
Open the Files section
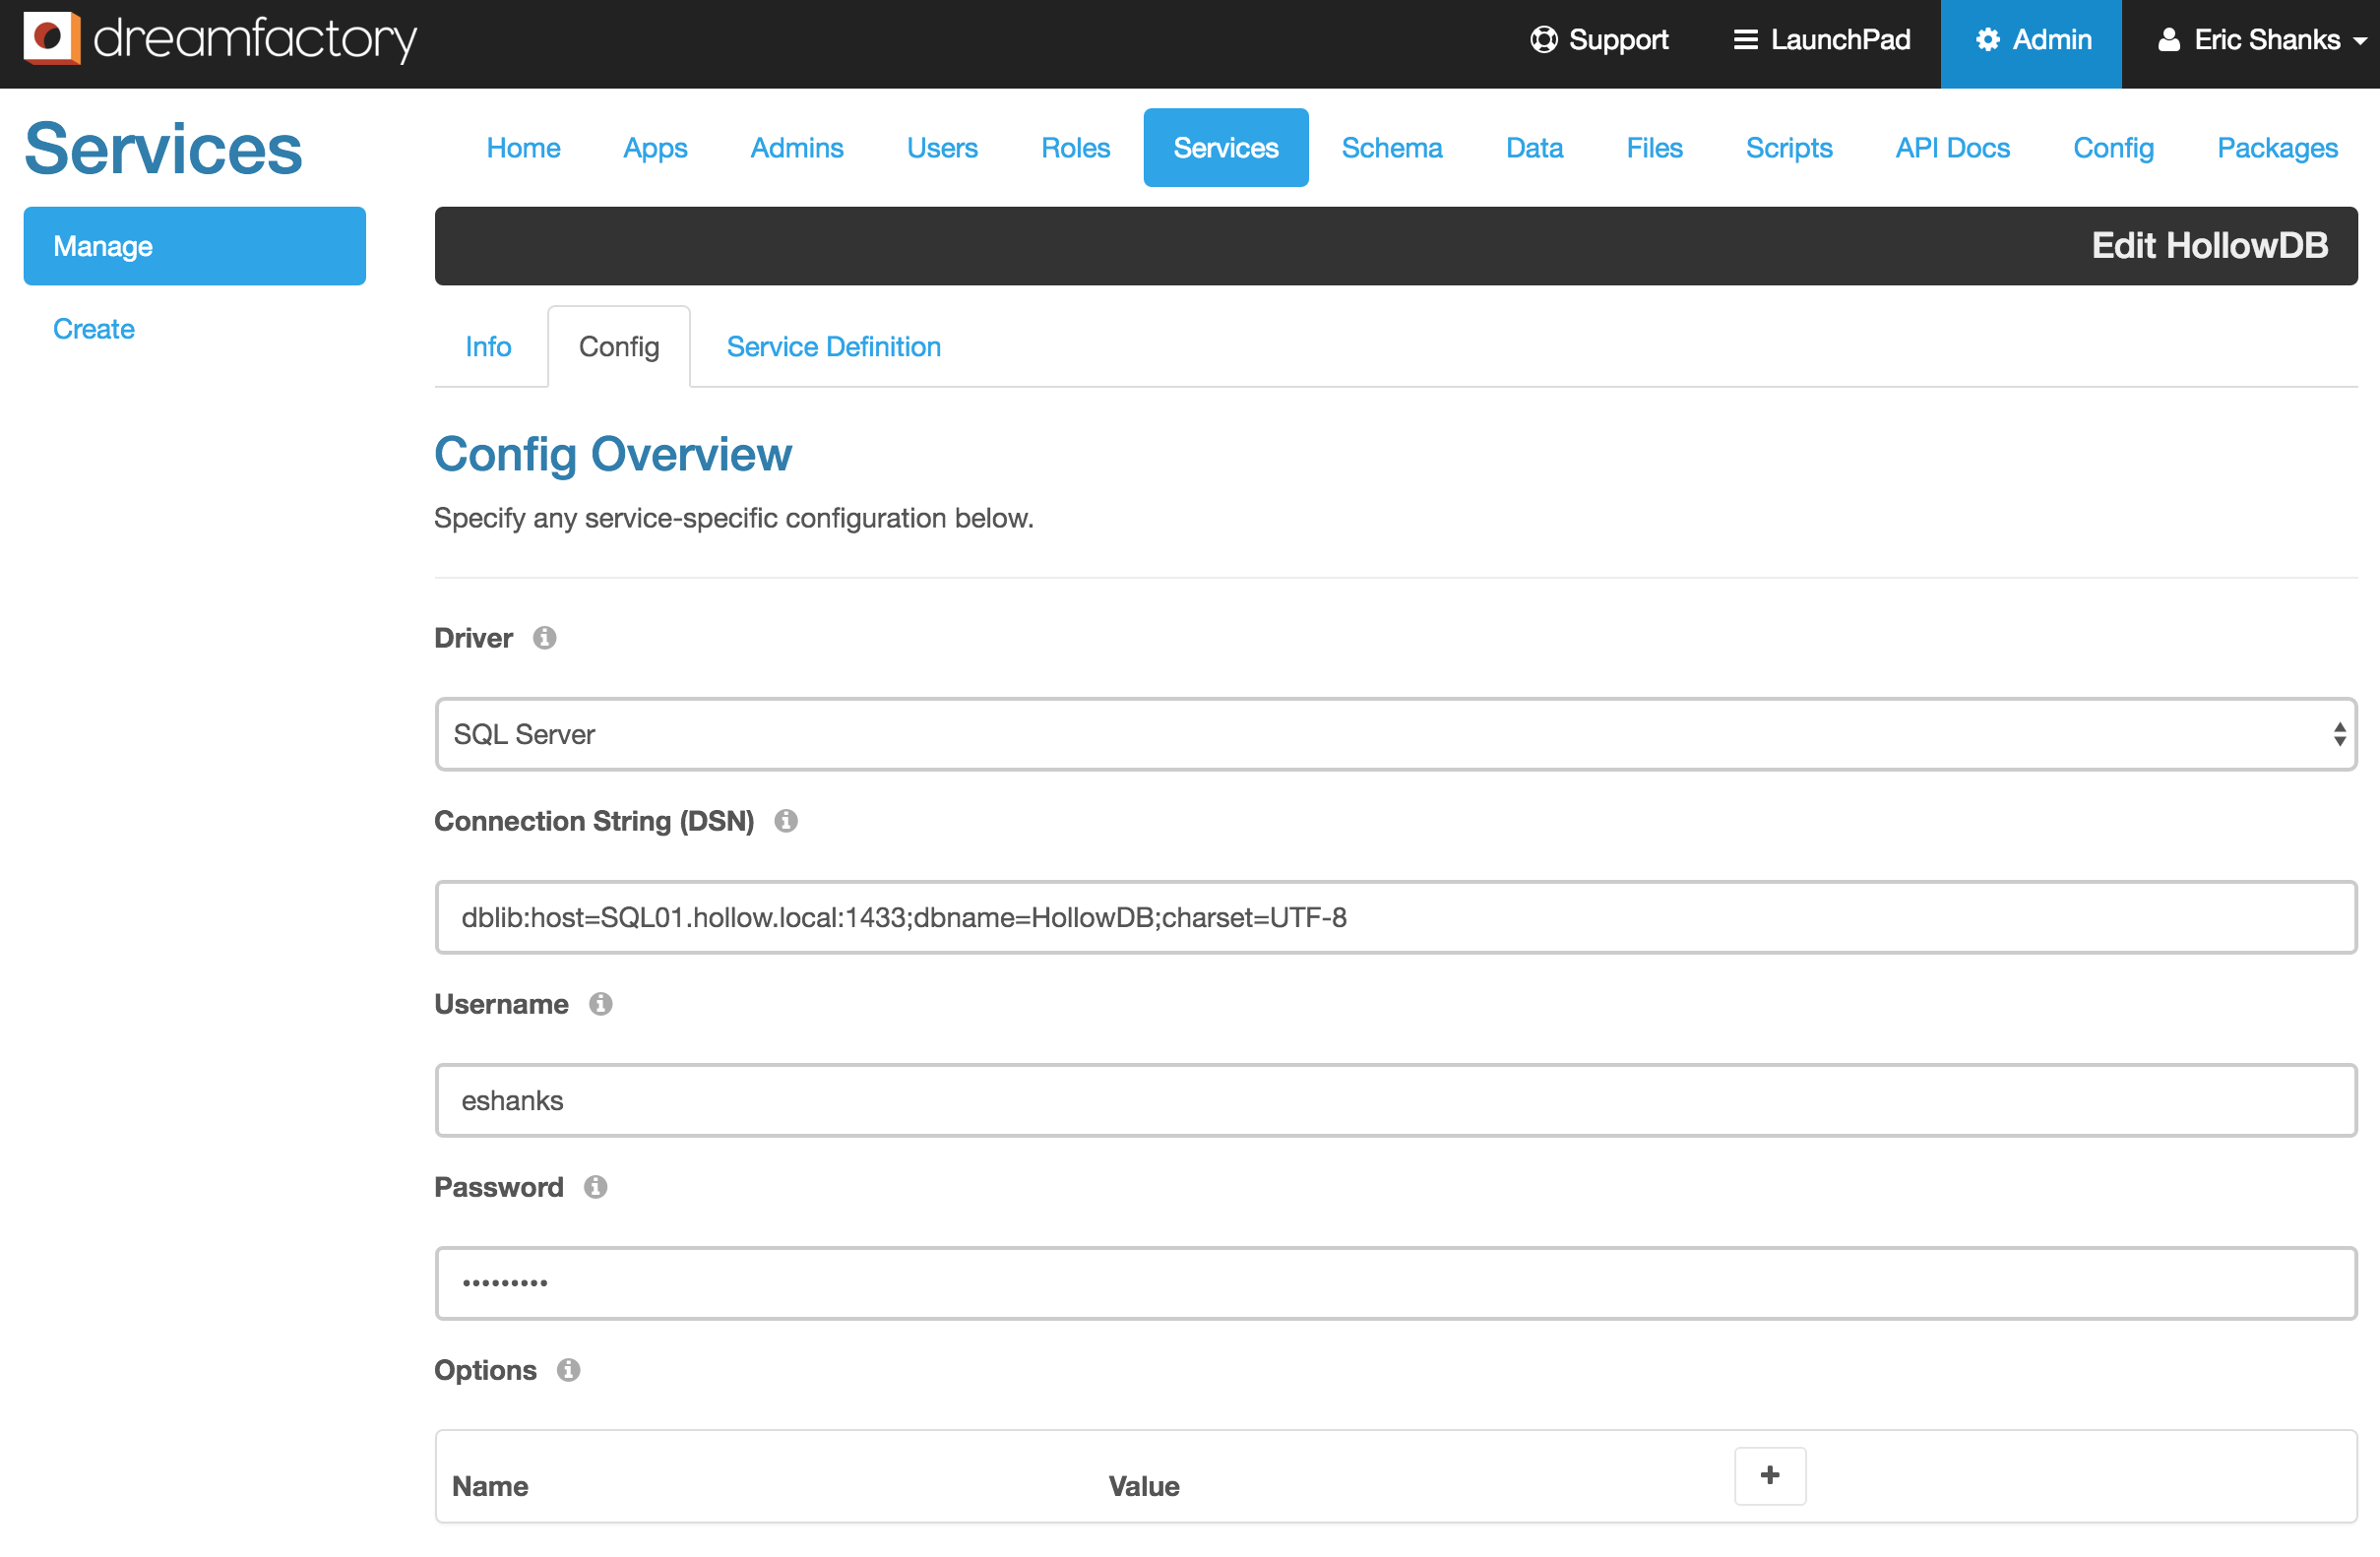(x=1654, y=148)
